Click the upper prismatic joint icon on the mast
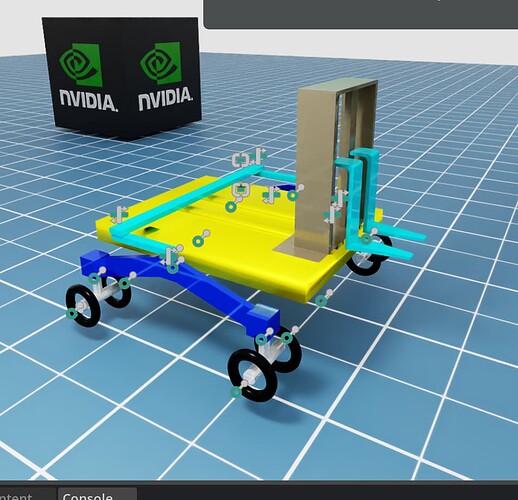The width and height of the screenshot is (518, 500). (340, 197)
